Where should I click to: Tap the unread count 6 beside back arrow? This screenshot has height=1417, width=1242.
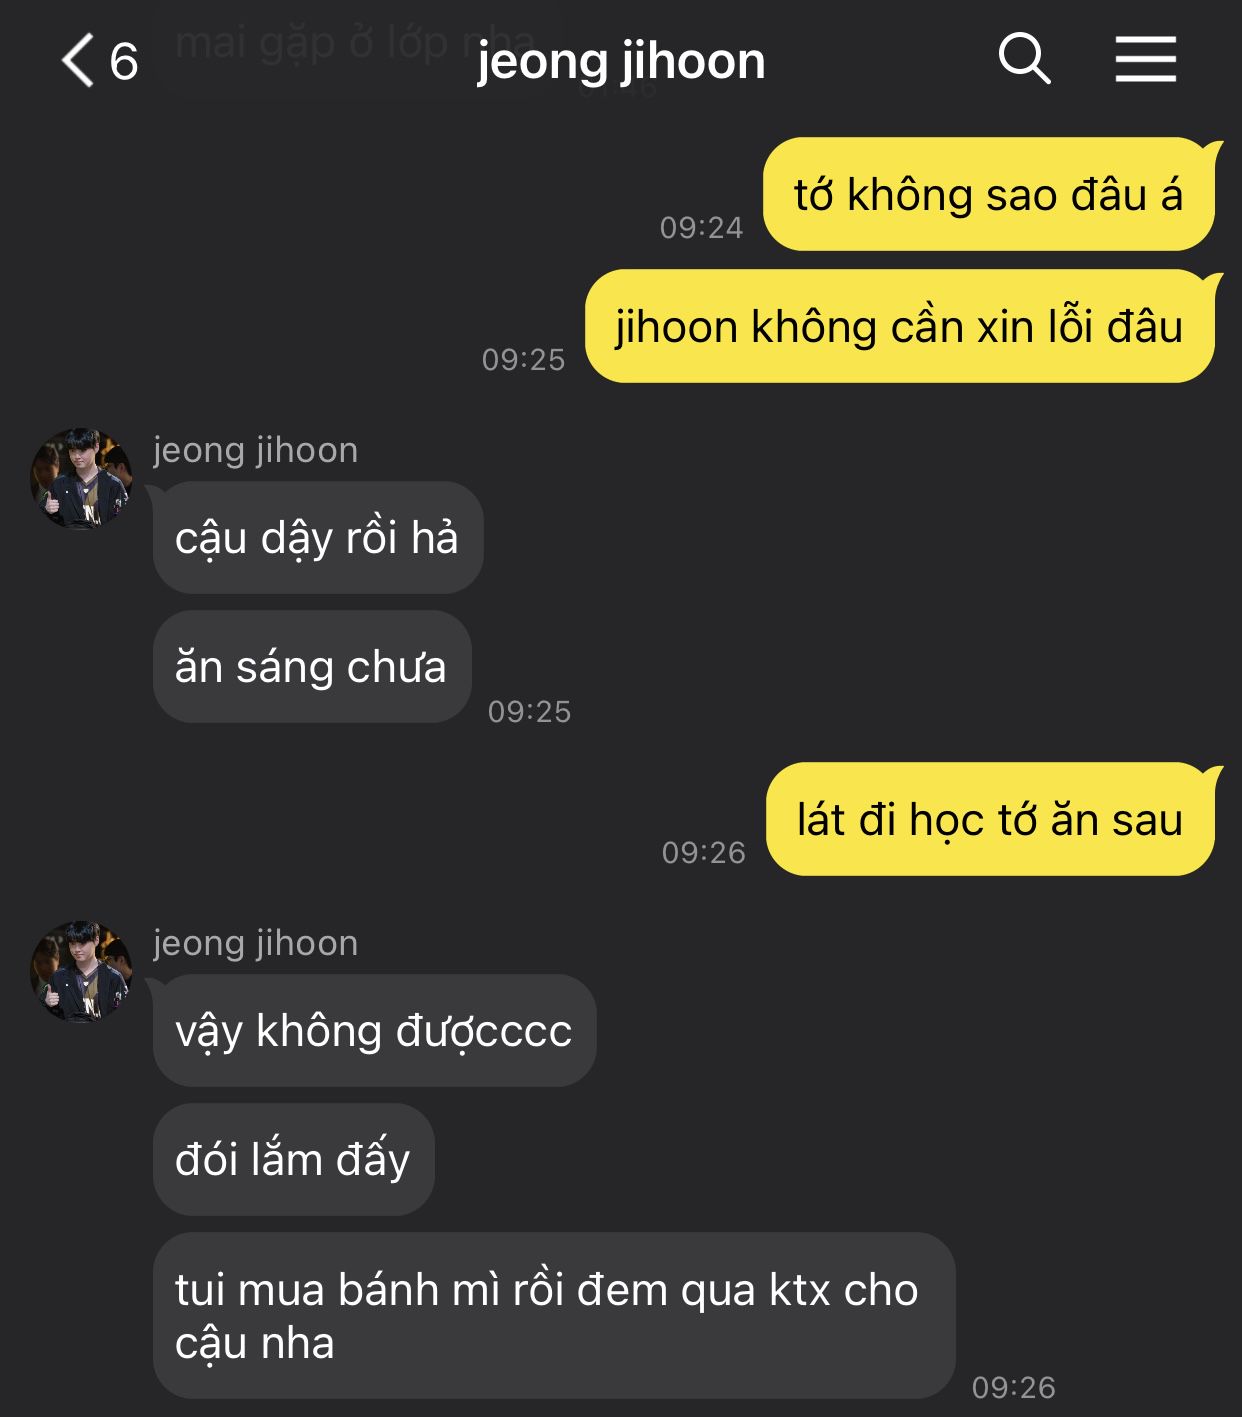pos(123,62)
